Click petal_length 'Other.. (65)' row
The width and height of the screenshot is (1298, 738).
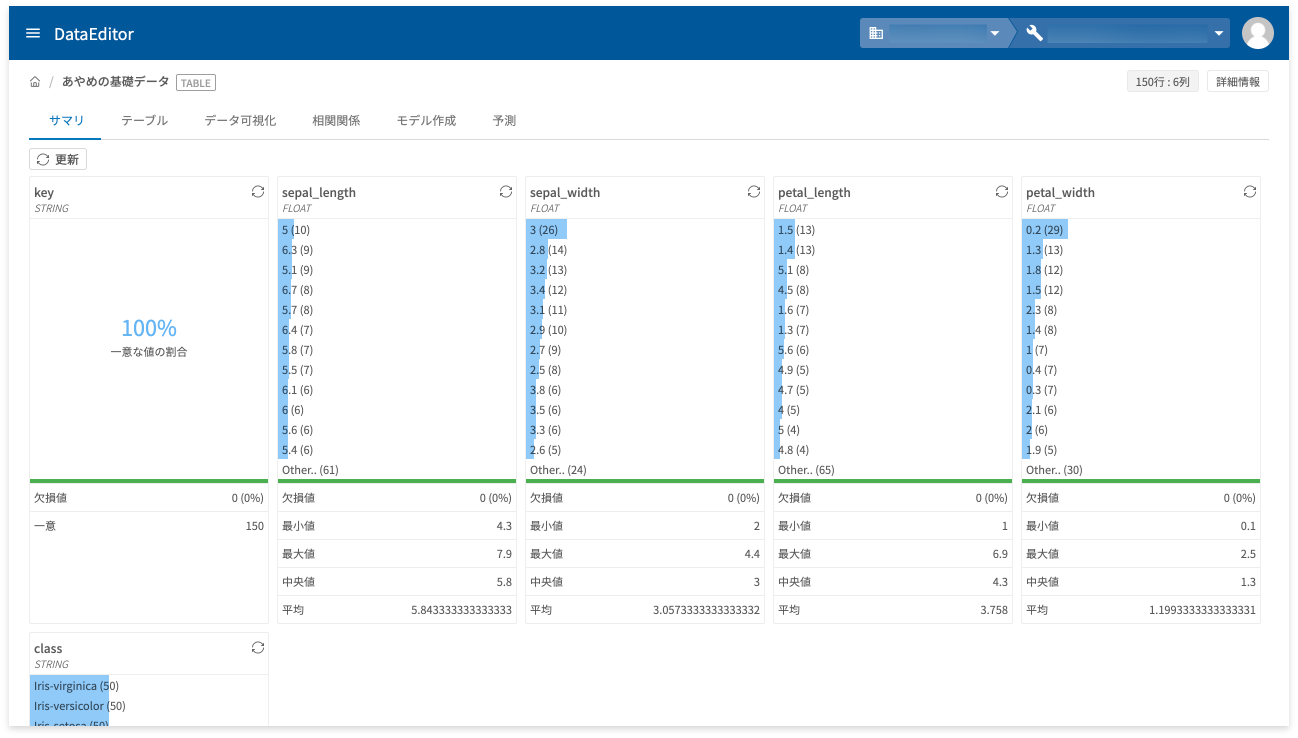(x=892, y=470)
